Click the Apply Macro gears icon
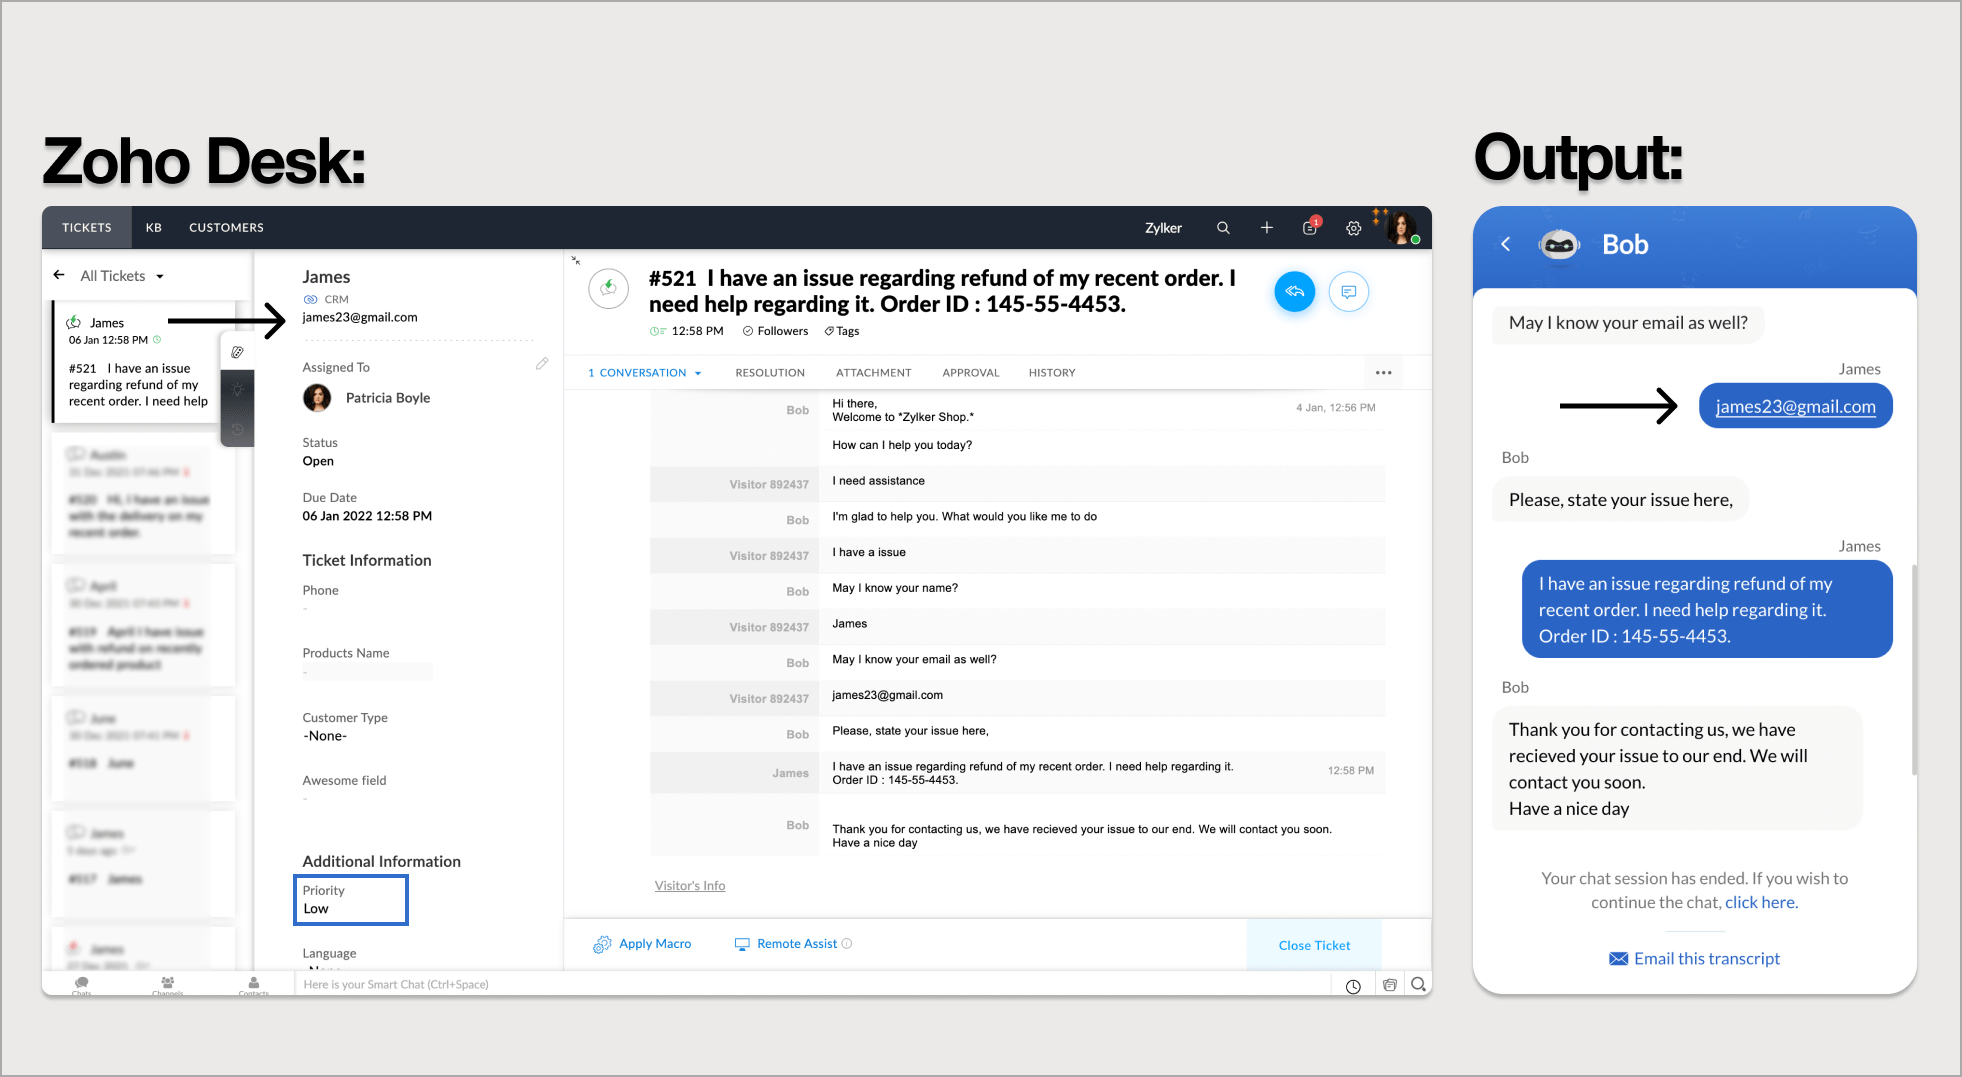 click(x=602, y=944)
